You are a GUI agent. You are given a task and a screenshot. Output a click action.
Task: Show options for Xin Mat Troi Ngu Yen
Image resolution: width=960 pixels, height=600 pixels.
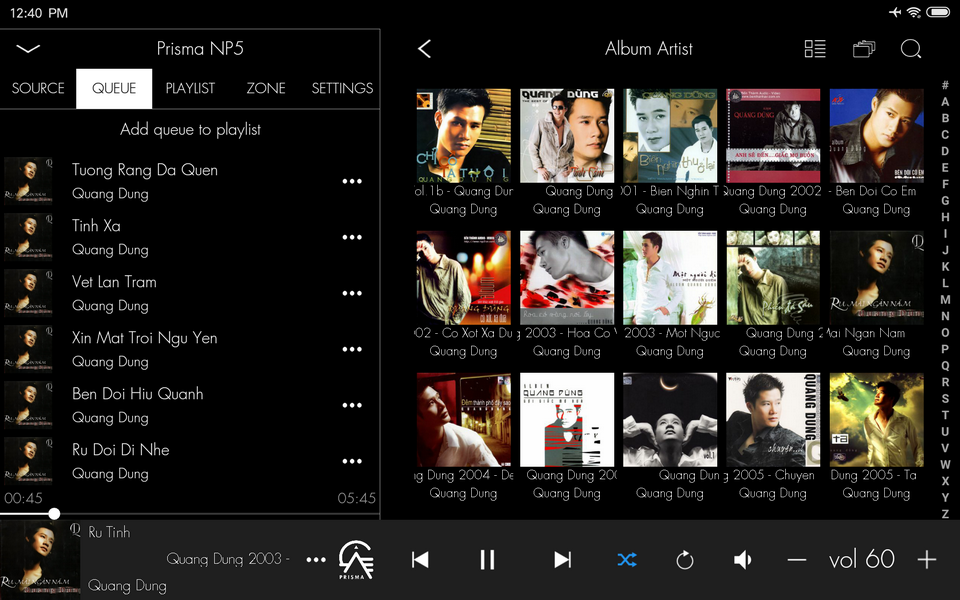tap(352, 349)
